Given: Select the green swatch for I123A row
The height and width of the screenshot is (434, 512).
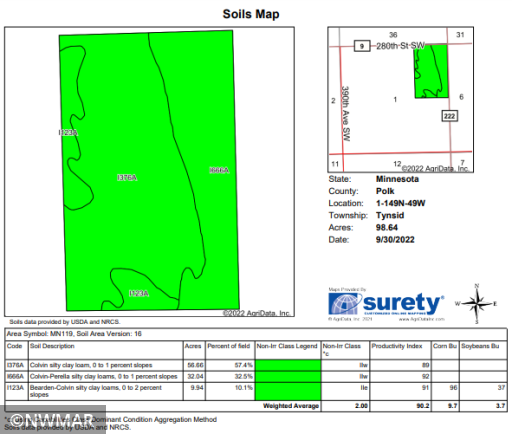Looking at the screenshot, I should (288, 391).
